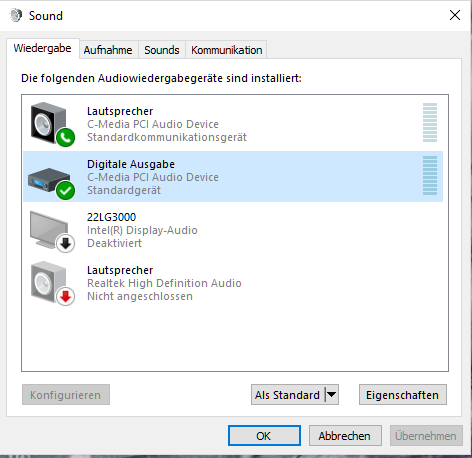The image size is (472, 458).
Task: Cancel with the Abbrechen button
Action: [345, 436]
